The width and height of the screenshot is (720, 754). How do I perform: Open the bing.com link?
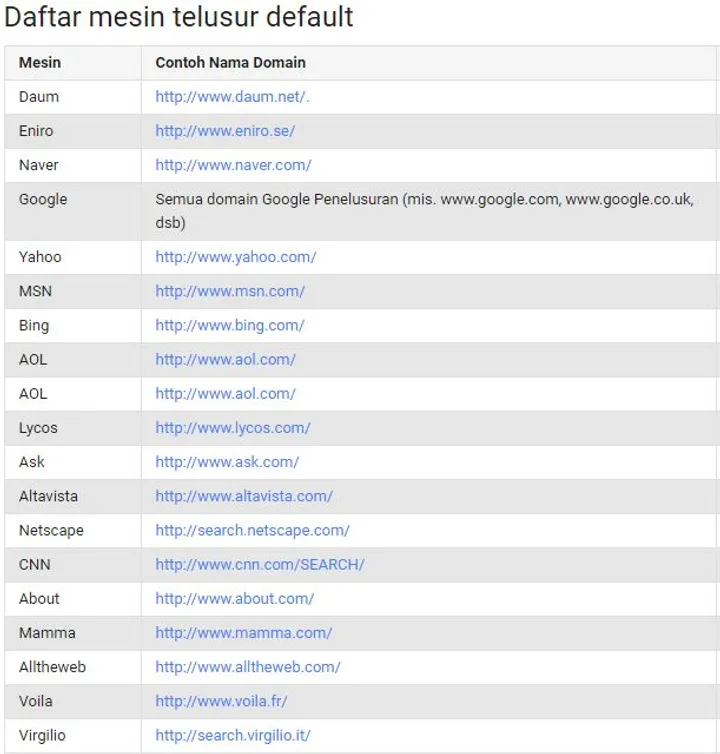[x=230, y=325]
